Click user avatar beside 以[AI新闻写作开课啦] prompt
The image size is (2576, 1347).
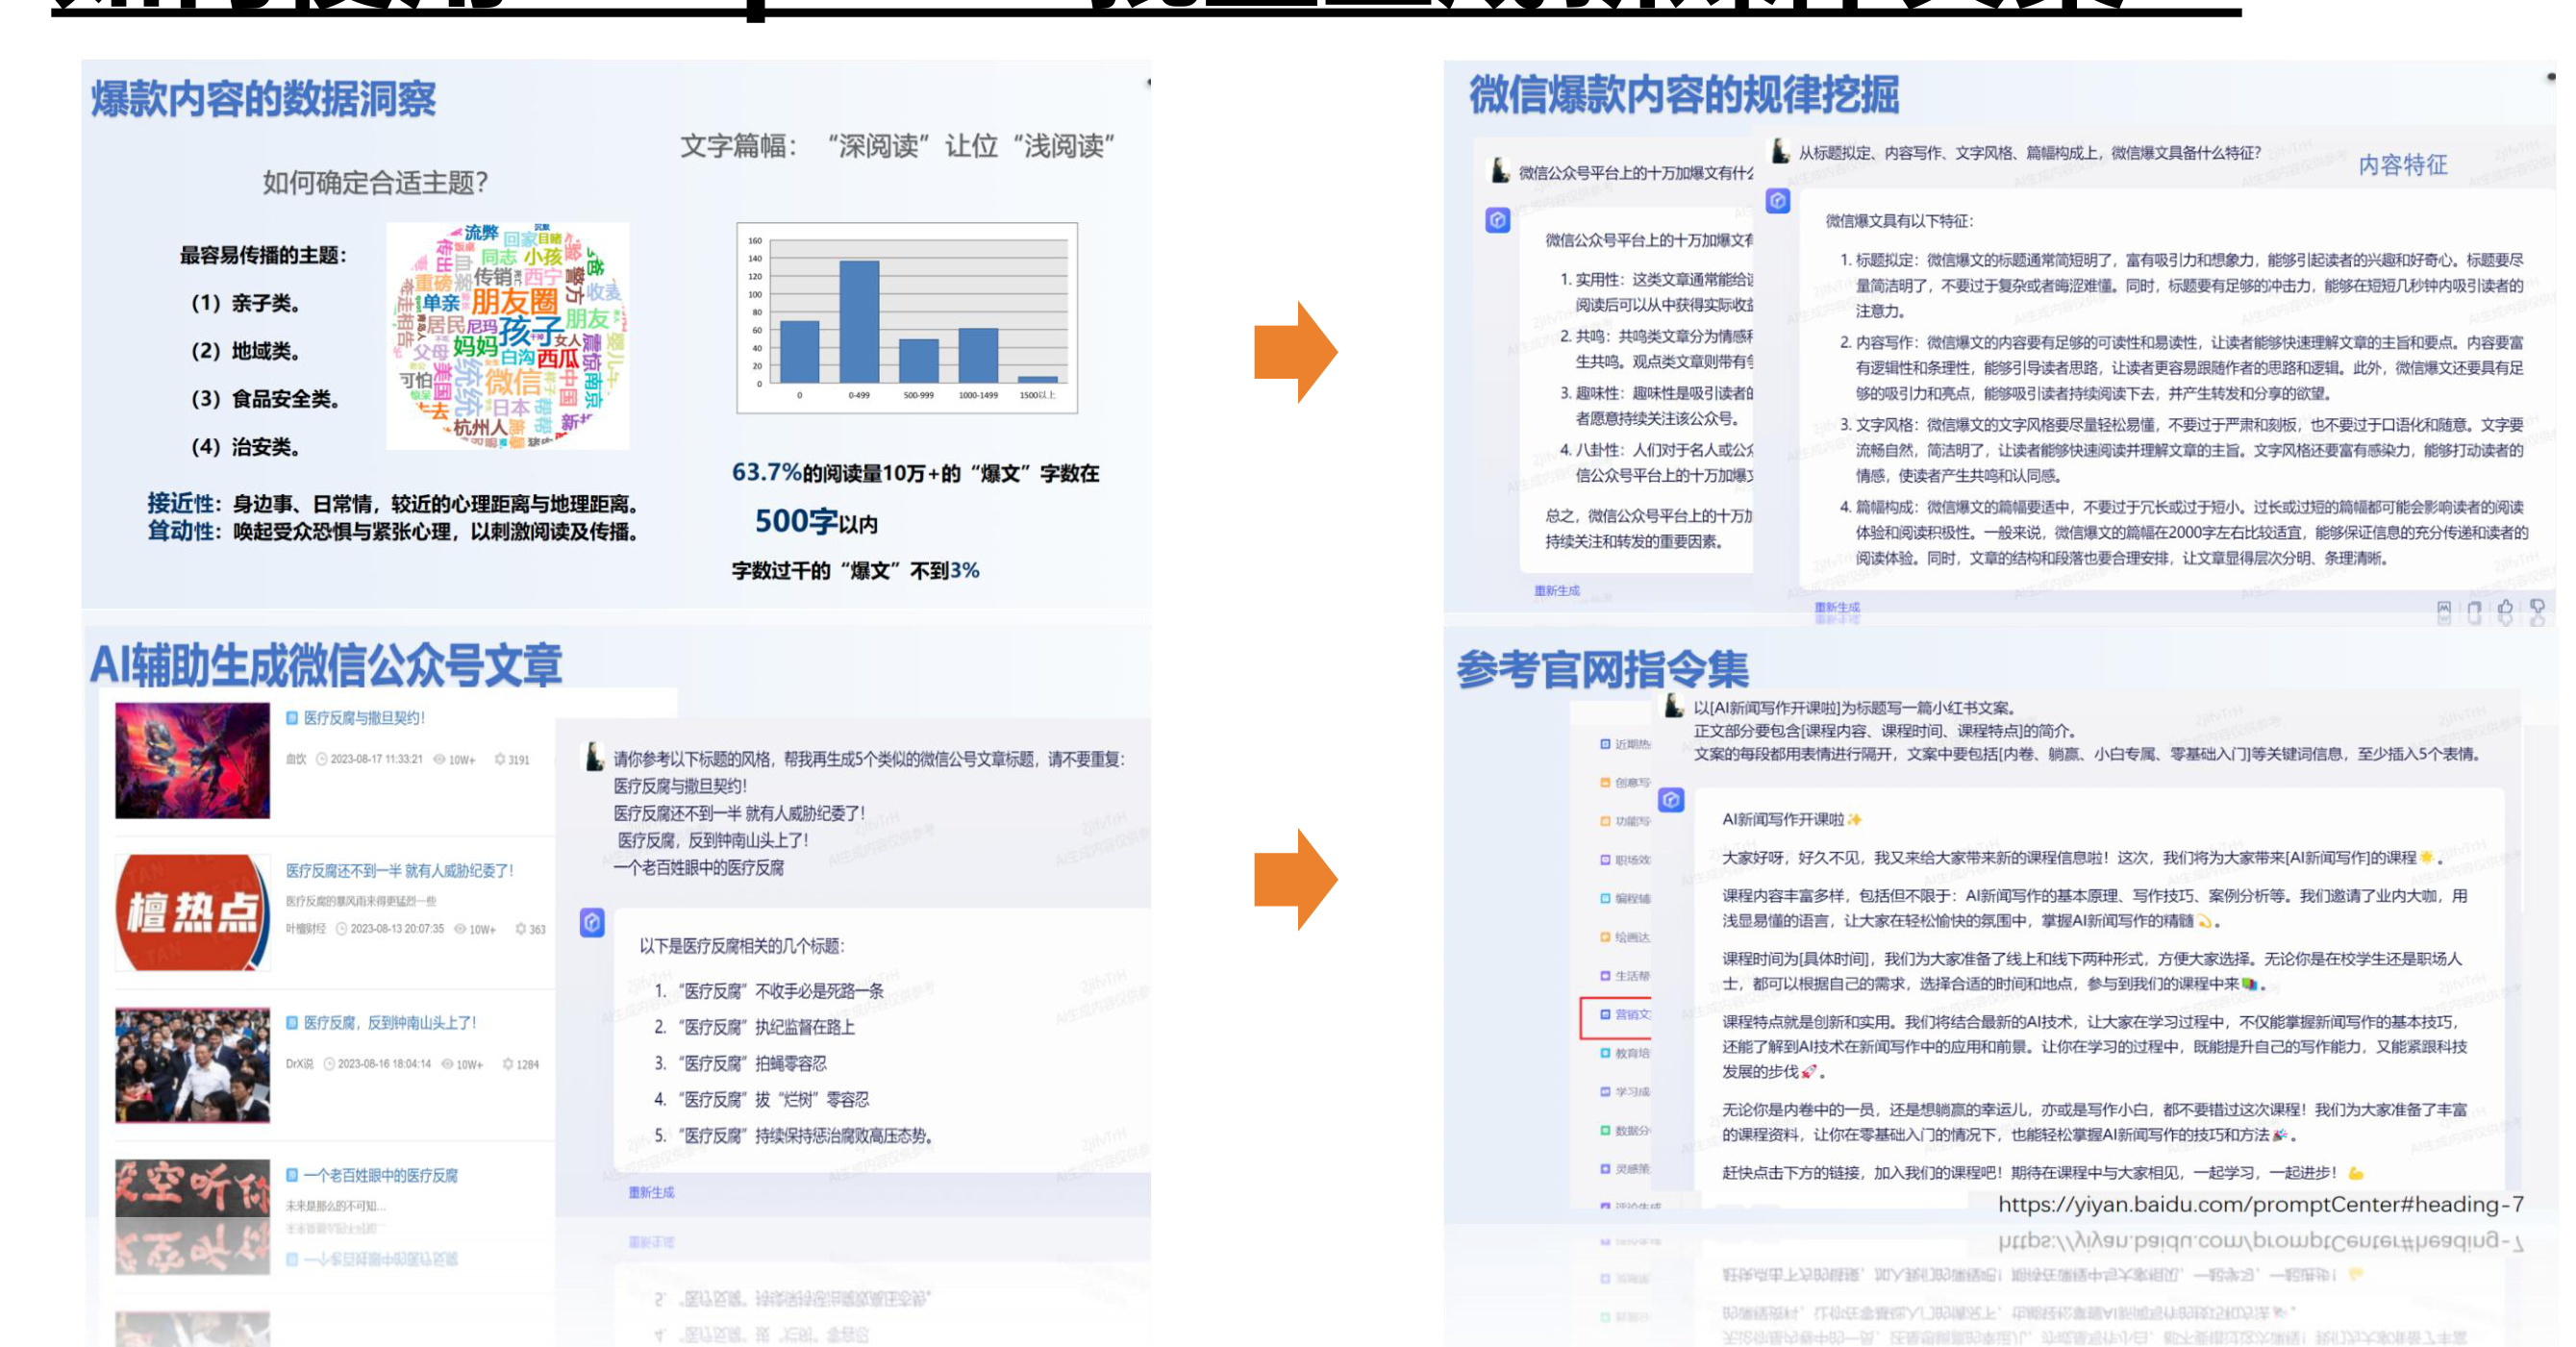click(x=1674, y=707)
